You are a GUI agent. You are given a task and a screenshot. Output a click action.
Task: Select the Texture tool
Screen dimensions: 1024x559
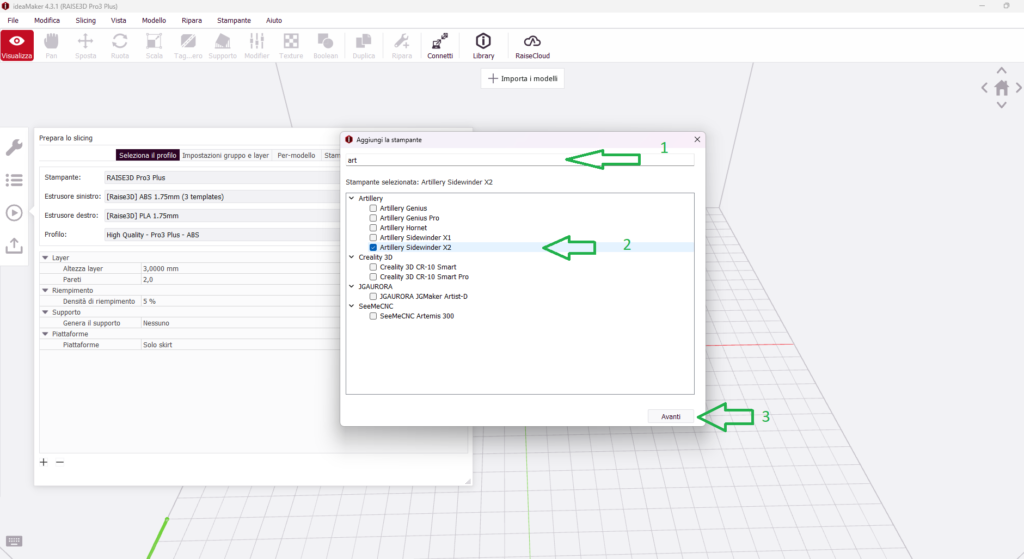291,46
